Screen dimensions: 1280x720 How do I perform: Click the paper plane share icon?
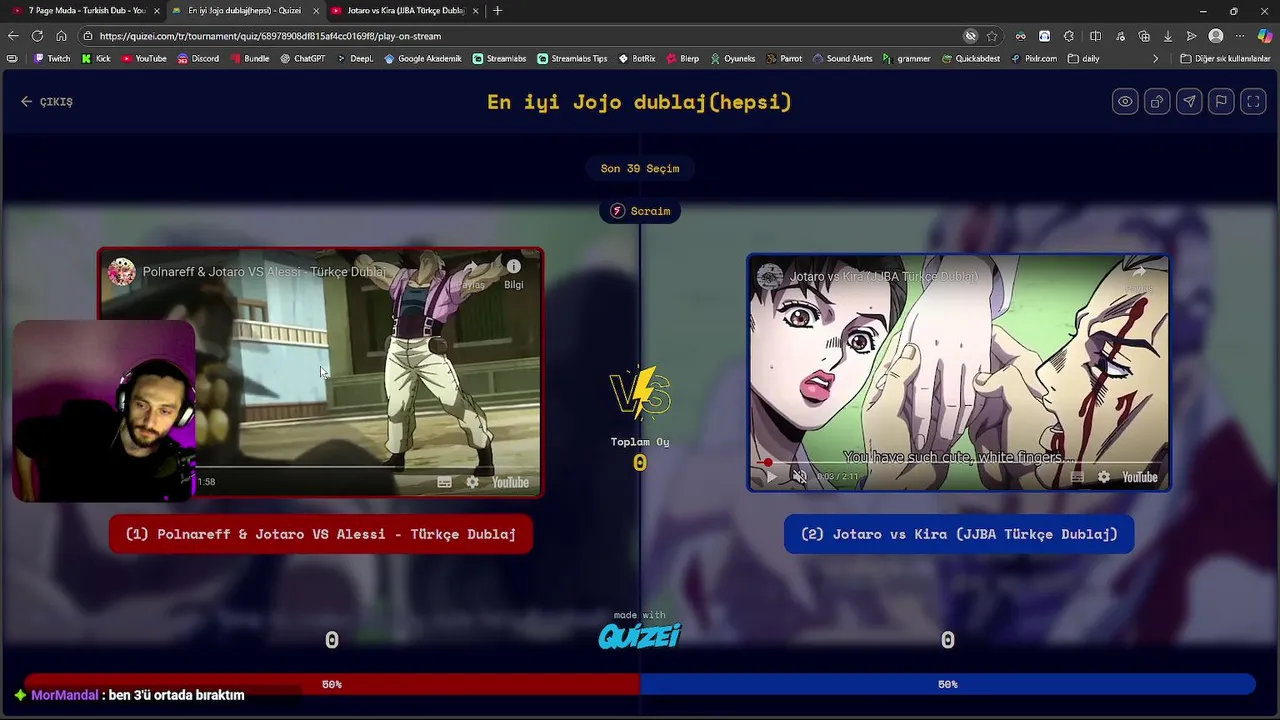tap(1189, 101)
